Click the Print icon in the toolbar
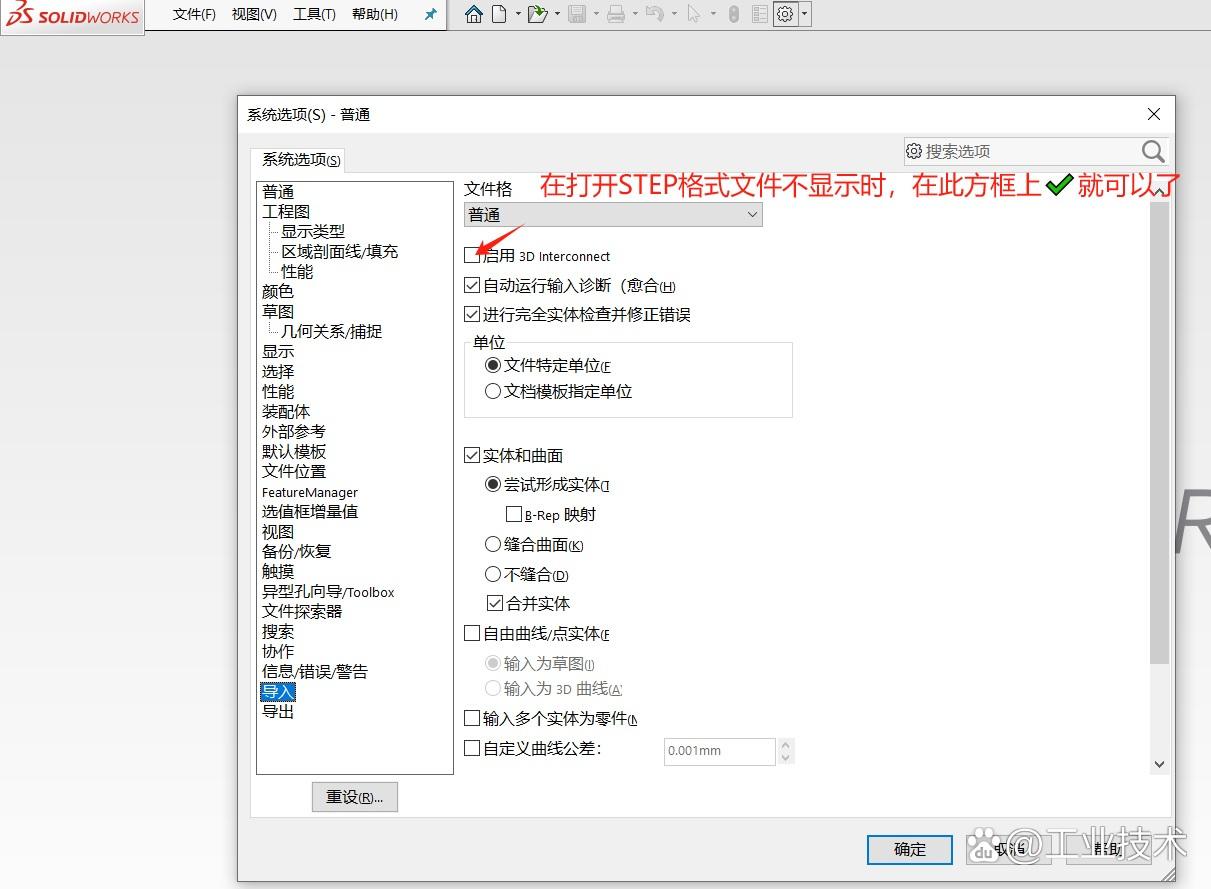This screenshot has width=1211, height=889. click(x=616, y=14)
